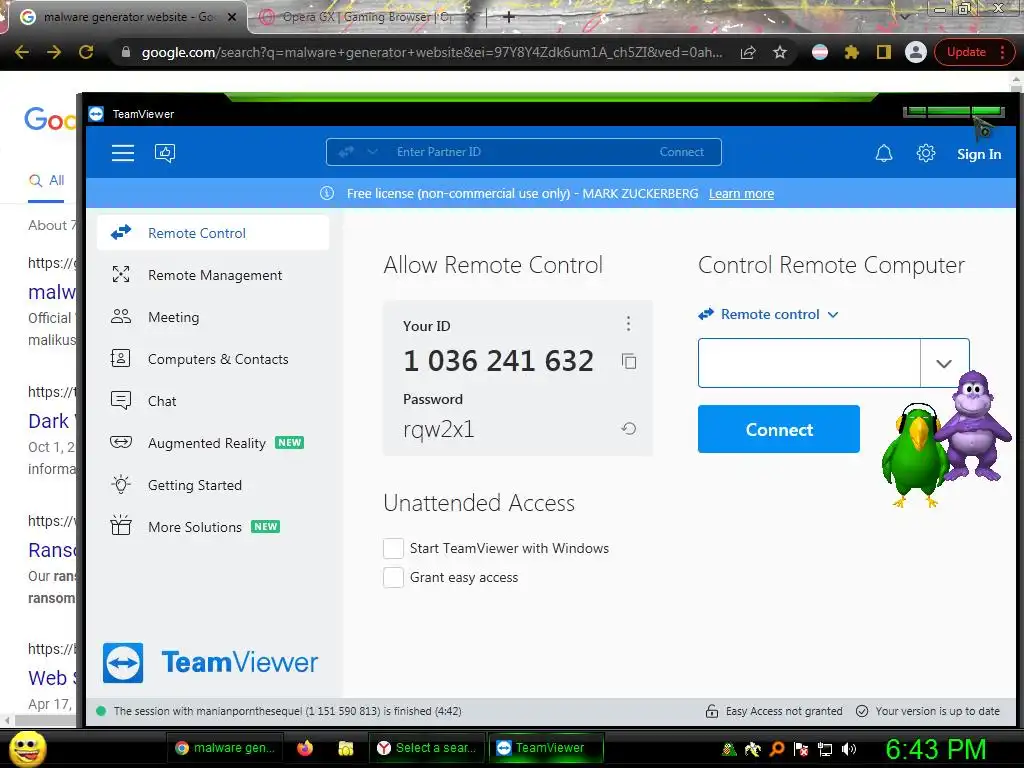Click the network tray icon
Screen dimensions: 1024x768
(x=825, y=749)
